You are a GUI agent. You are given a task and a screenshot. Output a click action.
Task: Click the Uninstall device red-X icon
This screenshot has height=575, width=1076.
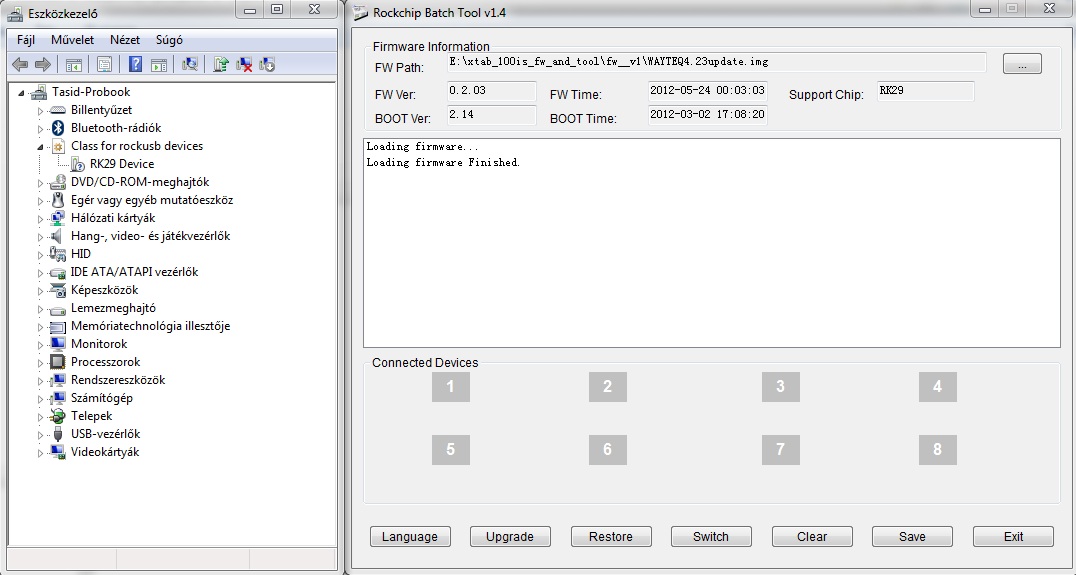[x=244, y=64]
